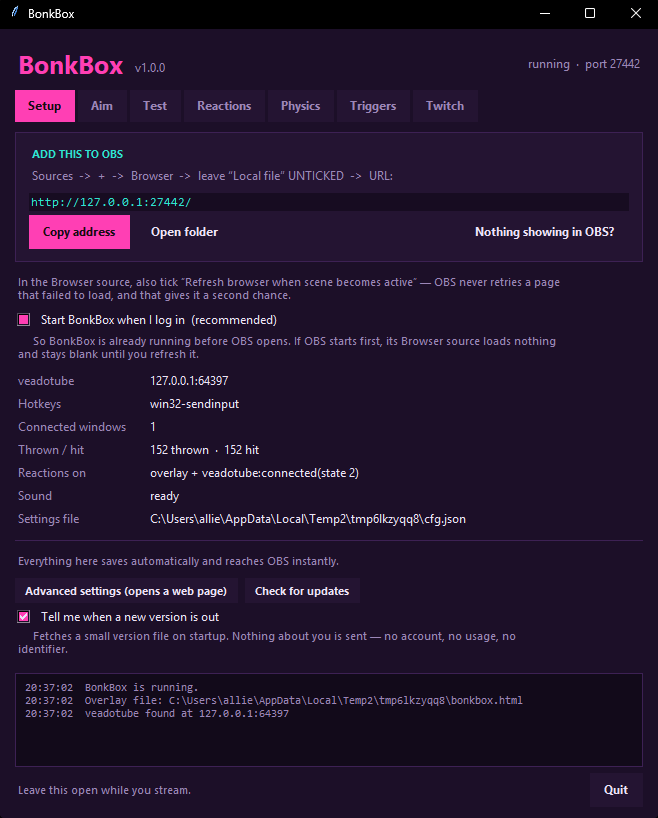Click 'Leave this open while you stream.' text

tap(104, 790)
